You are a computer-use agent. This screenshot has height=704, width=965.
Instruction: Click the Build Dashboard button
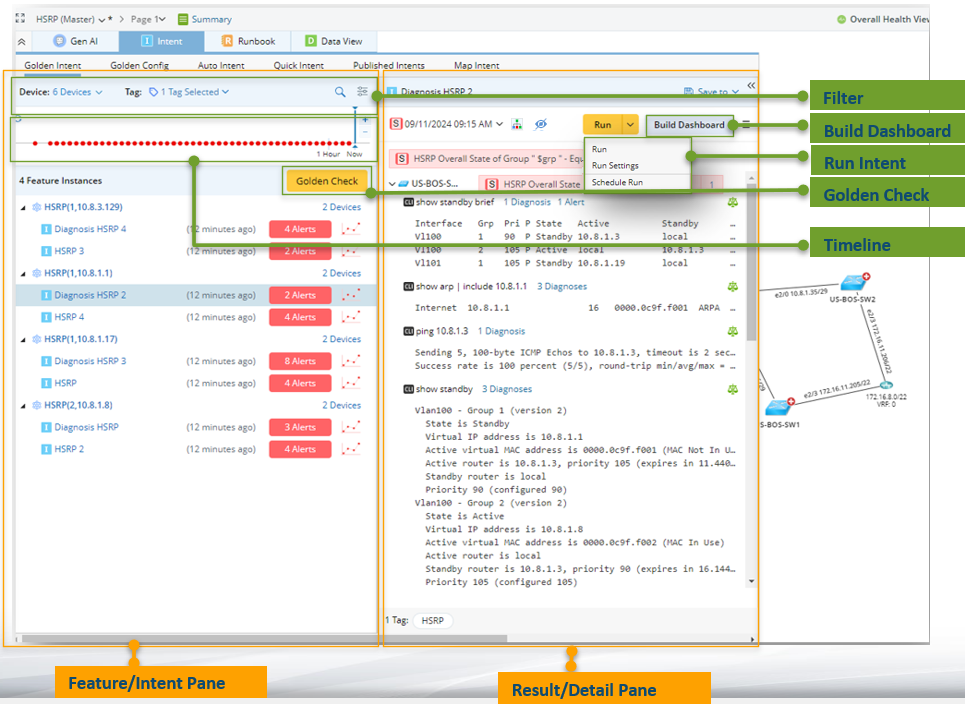pyautogui.click(x=689, y=125)
